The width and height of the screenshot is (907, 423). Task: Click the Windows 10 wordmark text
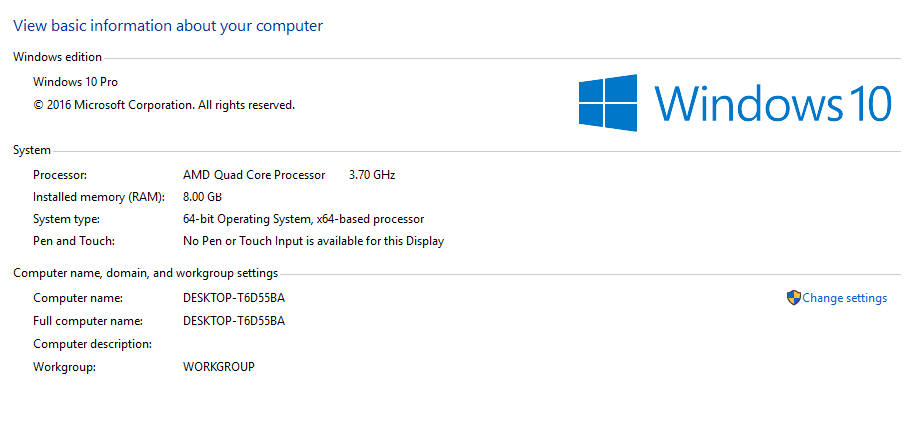click(x=773, y=103)
